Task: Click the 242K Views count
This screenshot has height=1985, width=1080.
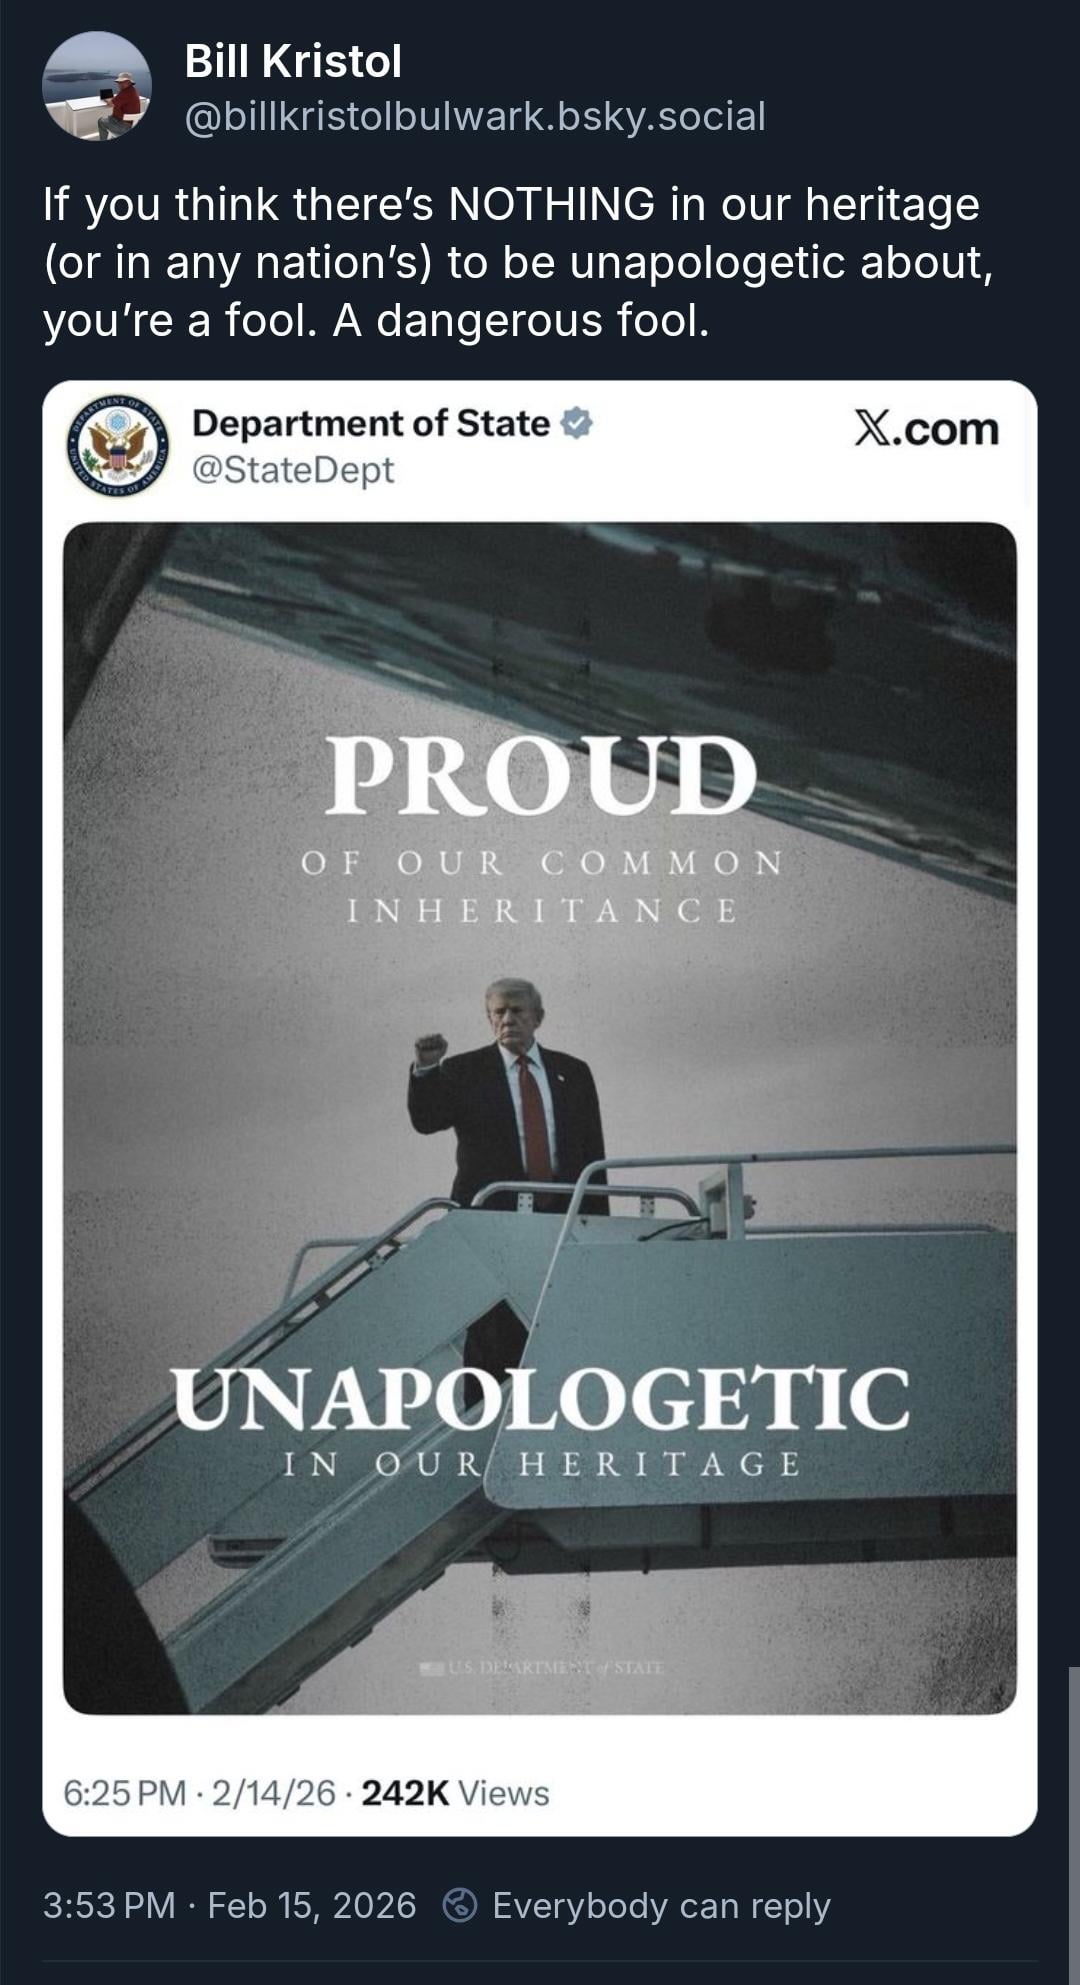Action: [455, 1793]
